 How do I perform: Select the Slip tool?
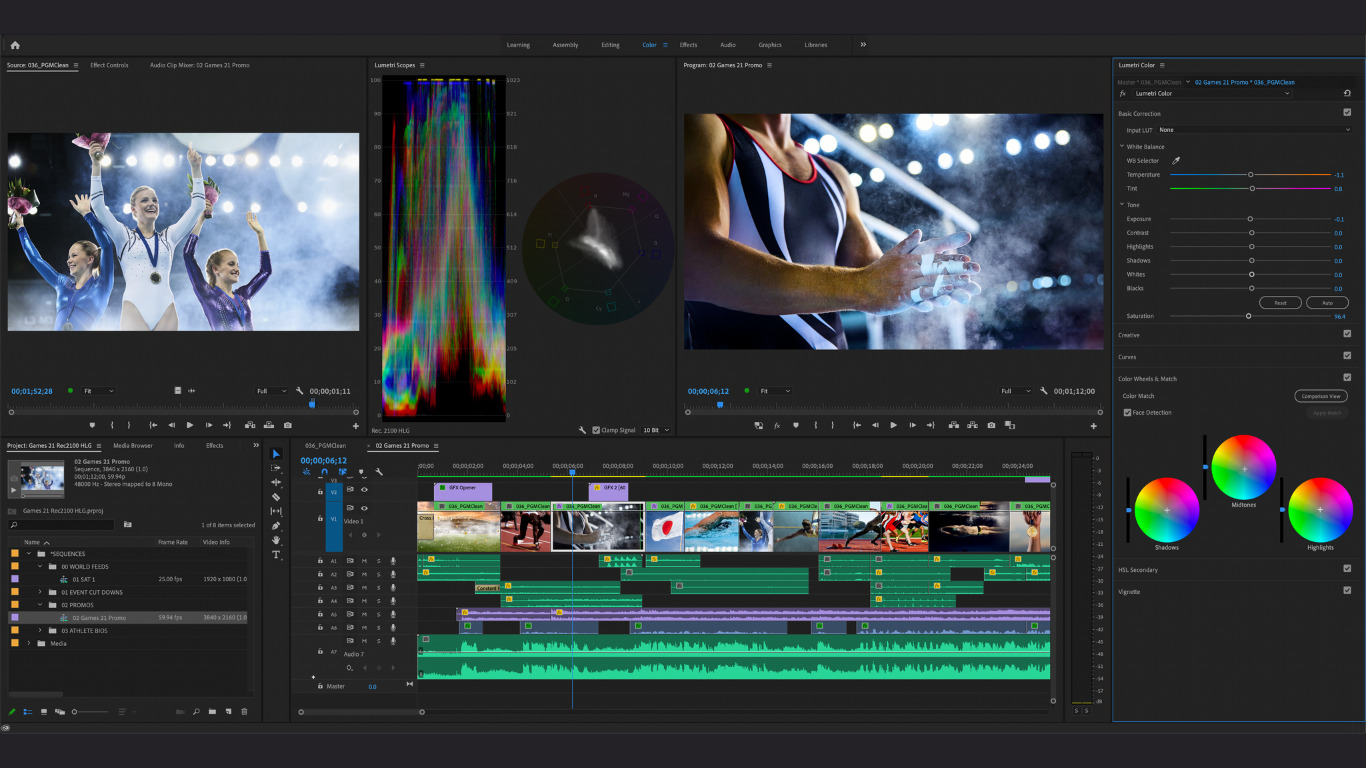pyautogui.click(x=277, y=511)
